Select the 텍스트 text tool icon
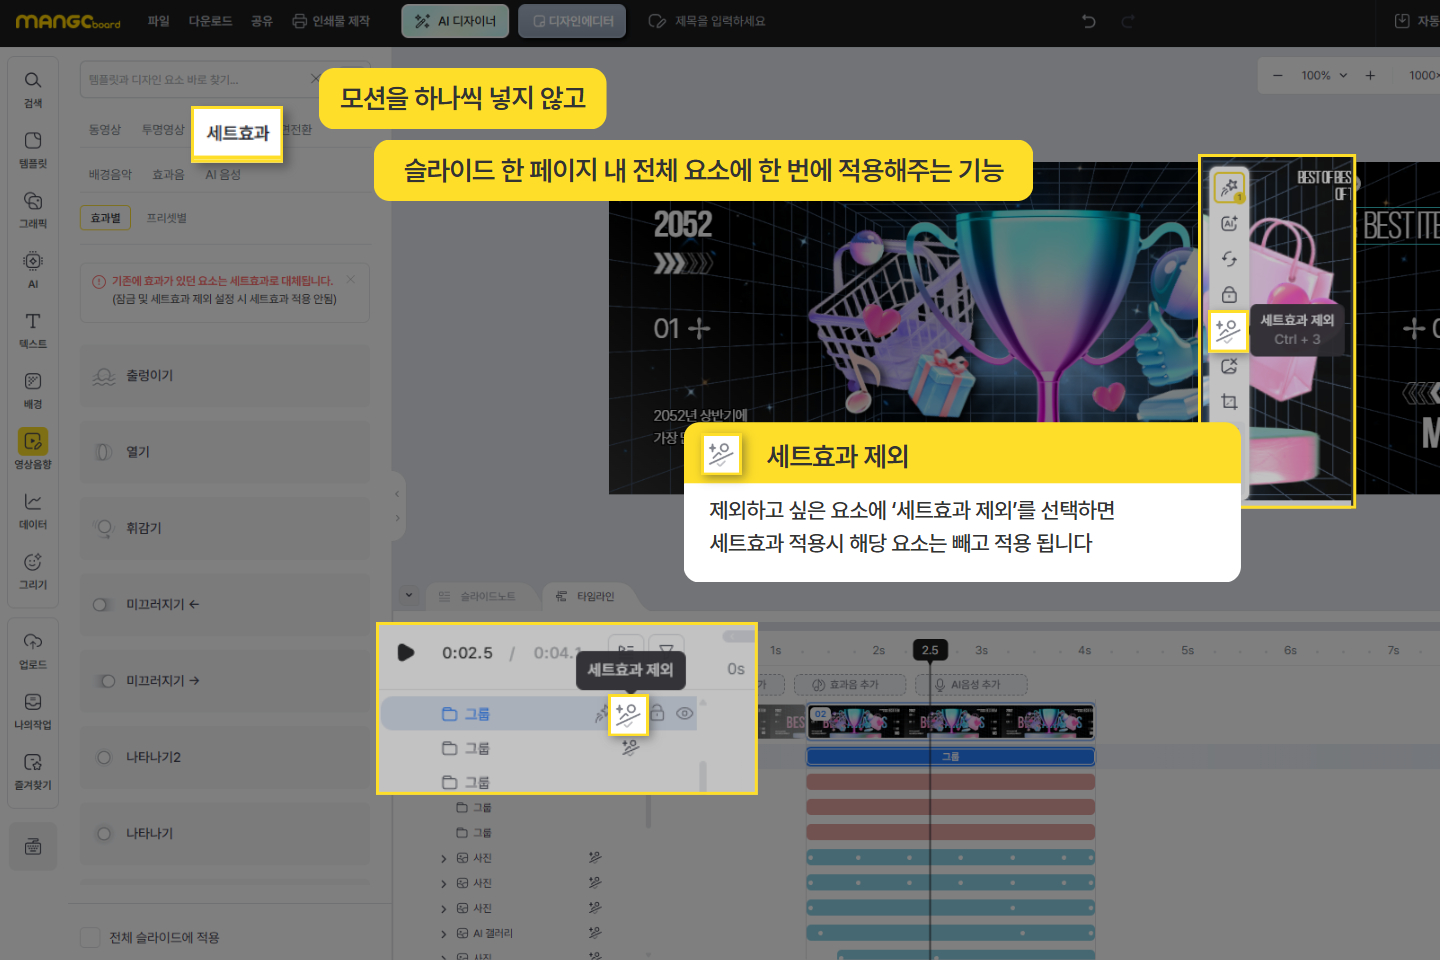 [33, 328]
